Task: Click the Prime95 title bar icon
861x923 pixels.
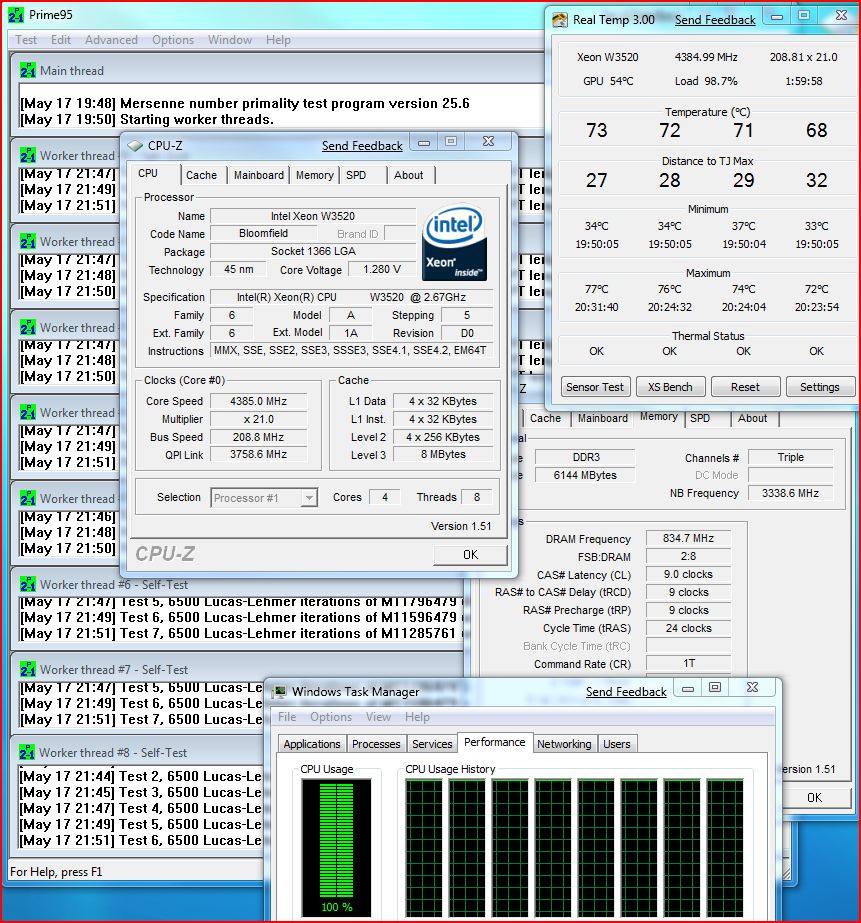Action: click(x=16, y=15)
